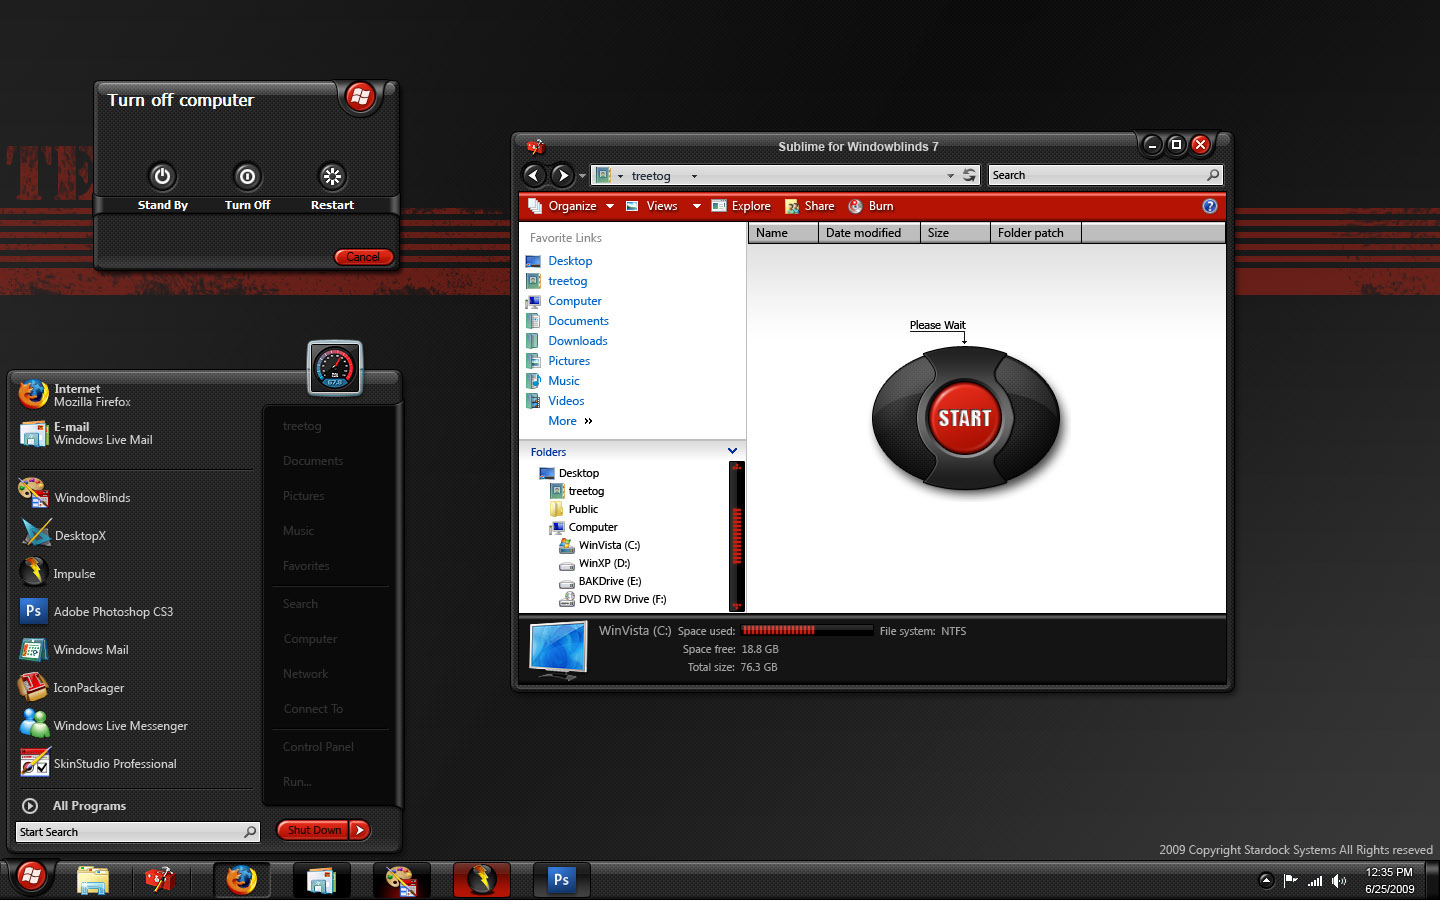The height and width of the screenshot is (900, 1440).
Task: Refresh the Explorer address bar
Action: [x=969, y=175]
